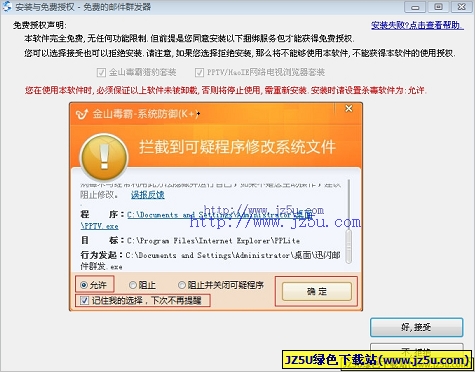This screenshot has height=372, width=475.
Task: Open the 安装失败?点击查看帮助 link
Action: pos(417,25)
